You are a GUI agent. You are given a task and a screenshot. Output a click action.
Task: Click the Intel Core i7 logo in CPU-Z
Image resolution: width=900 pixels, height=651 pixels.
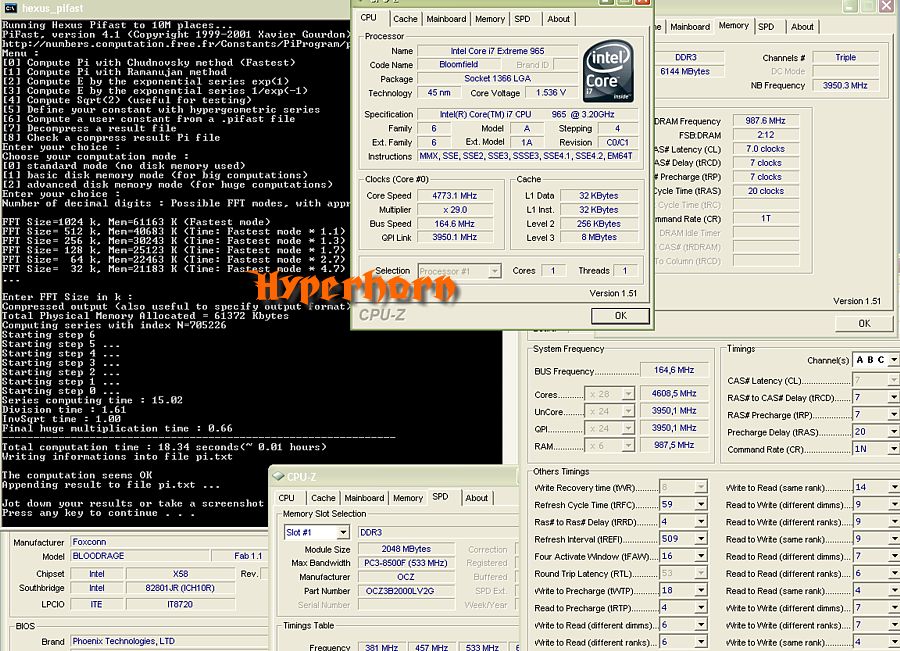pyautogui.click(x=608, y=71)
